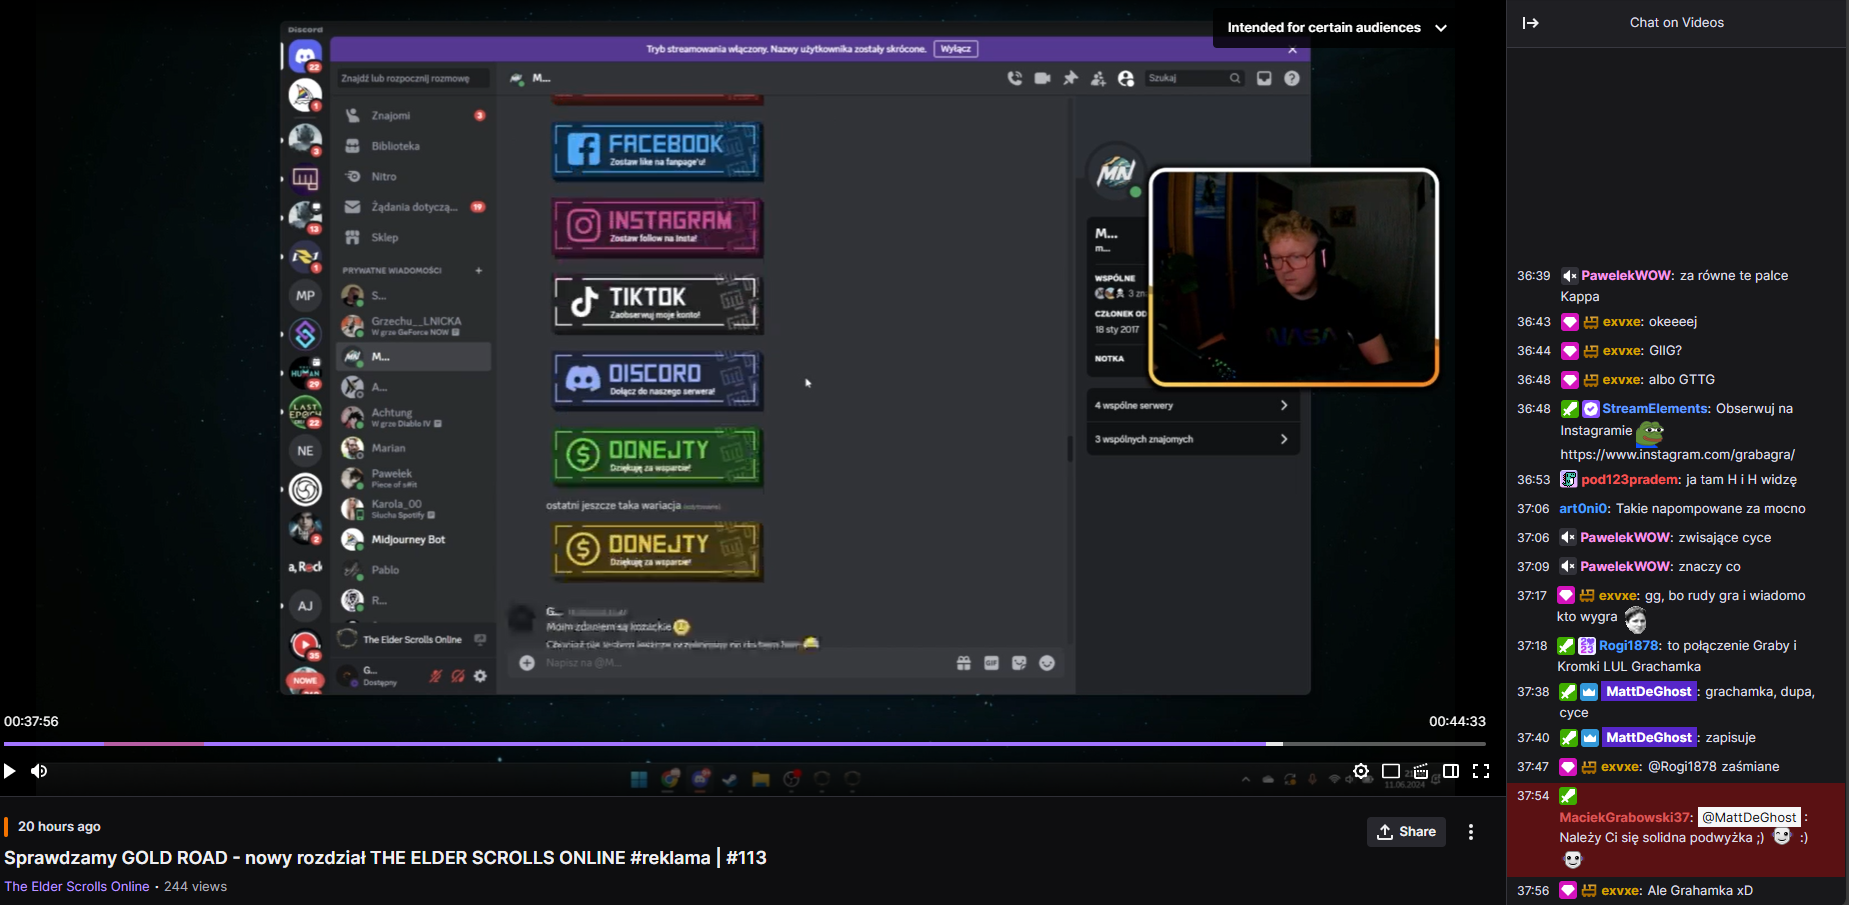Open the three-dot more options menu
This screenshot has width=1849, height=905.
[x=1470, y=832]
